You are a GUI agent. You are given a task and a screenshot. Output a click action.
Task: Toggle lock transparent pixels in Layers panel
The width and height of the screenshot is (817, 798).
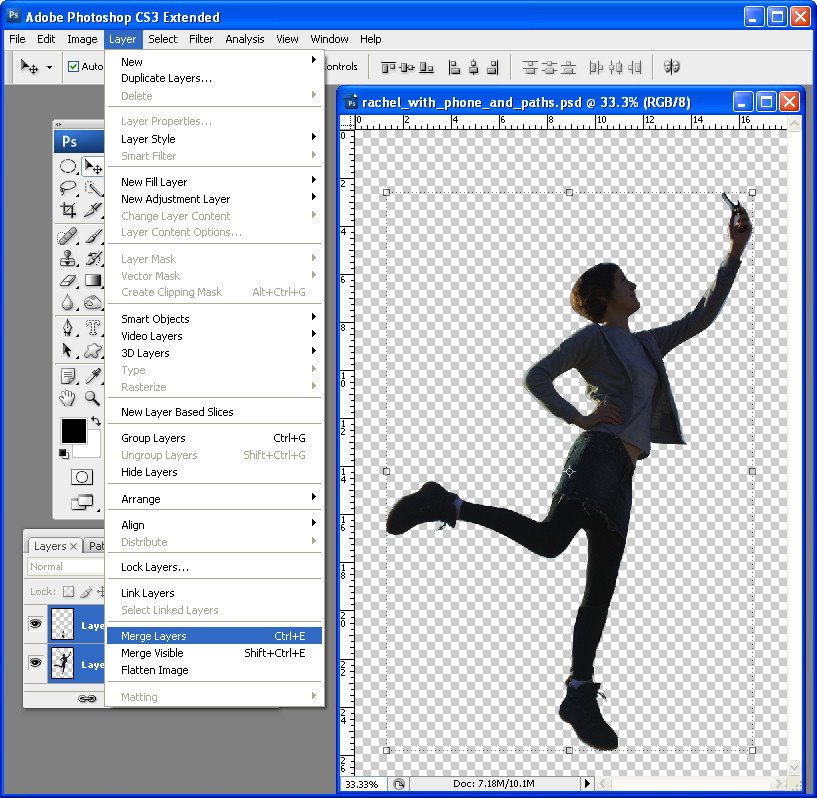[x=68, y=592]
